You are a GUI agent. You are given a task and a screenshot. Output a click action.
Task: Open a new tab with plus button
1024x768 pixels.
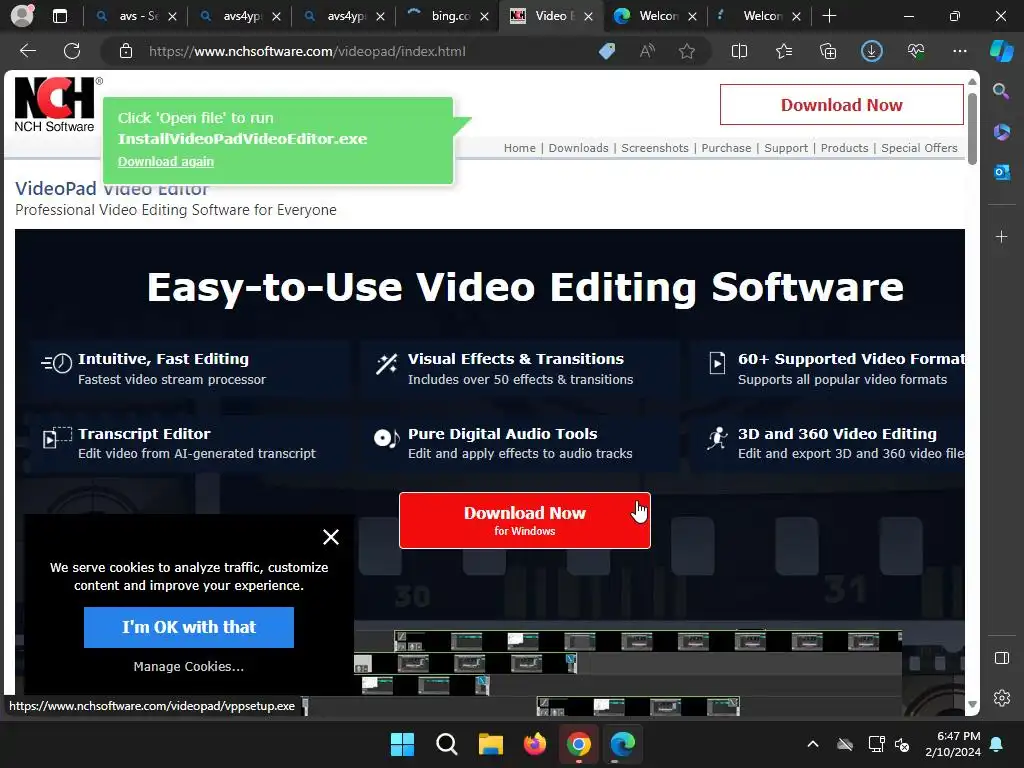coord(829,16)
